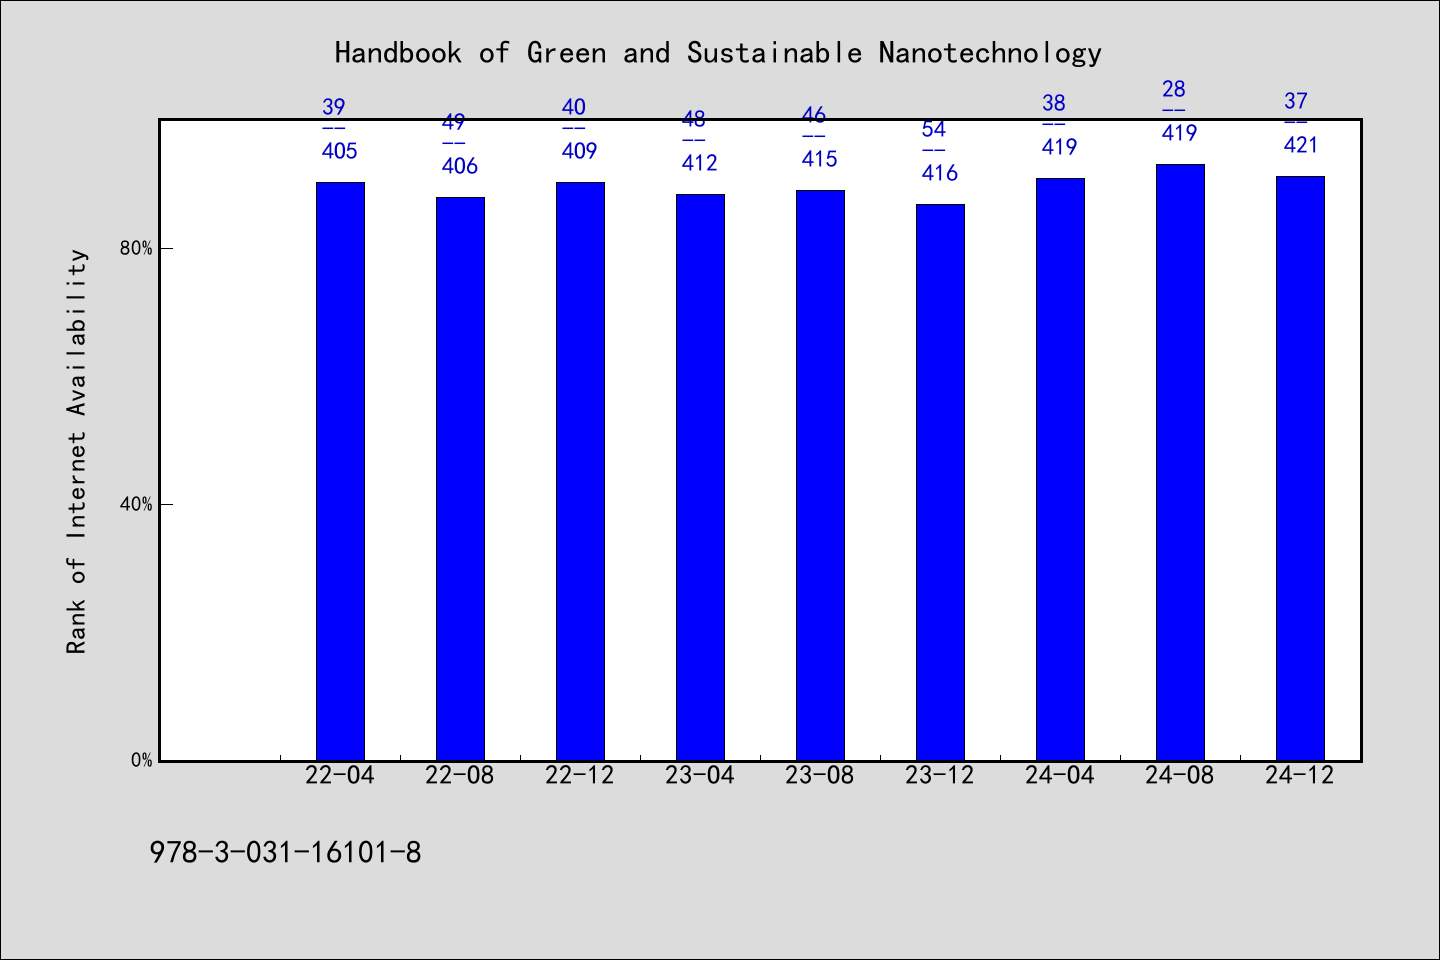The width and height of the screenshot is (1440, 960).
Task: Select the blue bar for 24-12
Action: [x=1300, y=468]
